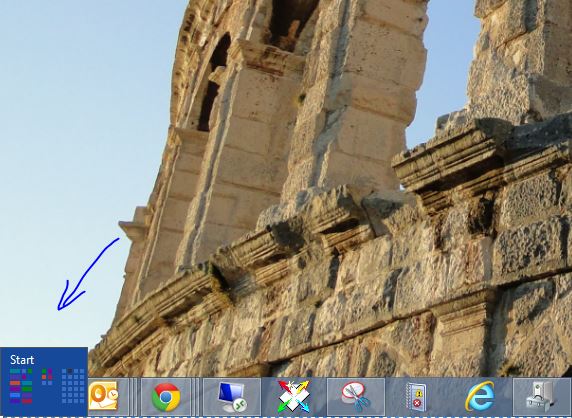The height and width of the screenshot is (418, 572).
Task: Open the notebook with warning and error icons
Action: [416, 397]
